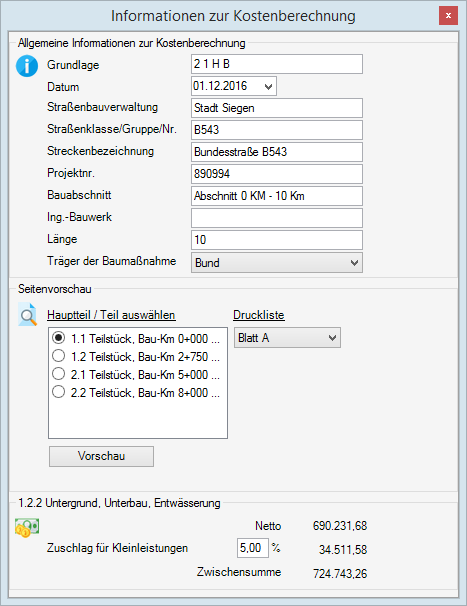This screenshot has width=467, height=606.
Task: Click the empty Ing.-Bauwerk field
Action: pyautogui.click(x=277, y=218)
